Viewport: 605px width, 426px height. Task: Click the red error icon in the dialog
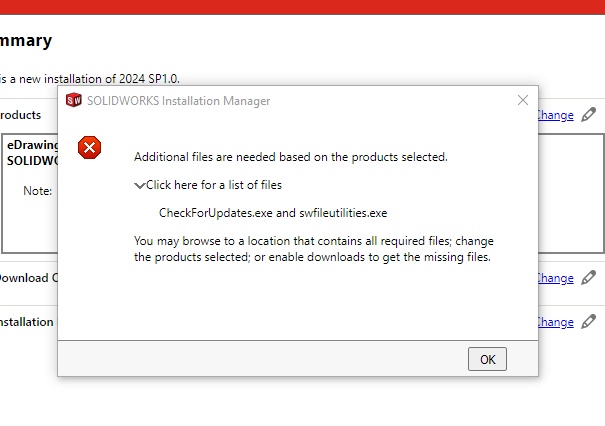90,148
